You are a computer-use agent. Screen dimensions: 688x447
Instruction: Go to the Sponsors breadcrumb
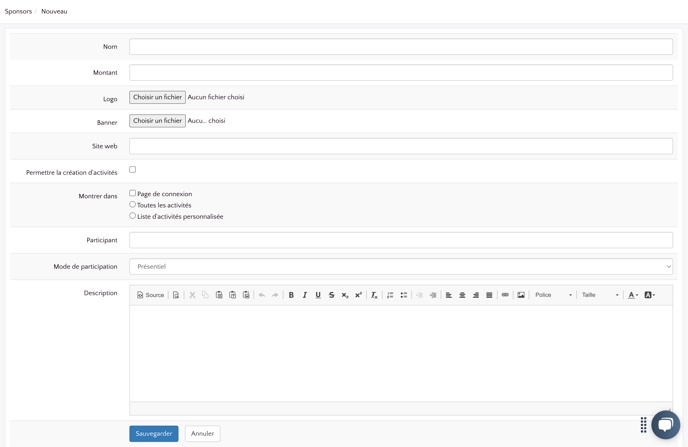coord(18,11)
